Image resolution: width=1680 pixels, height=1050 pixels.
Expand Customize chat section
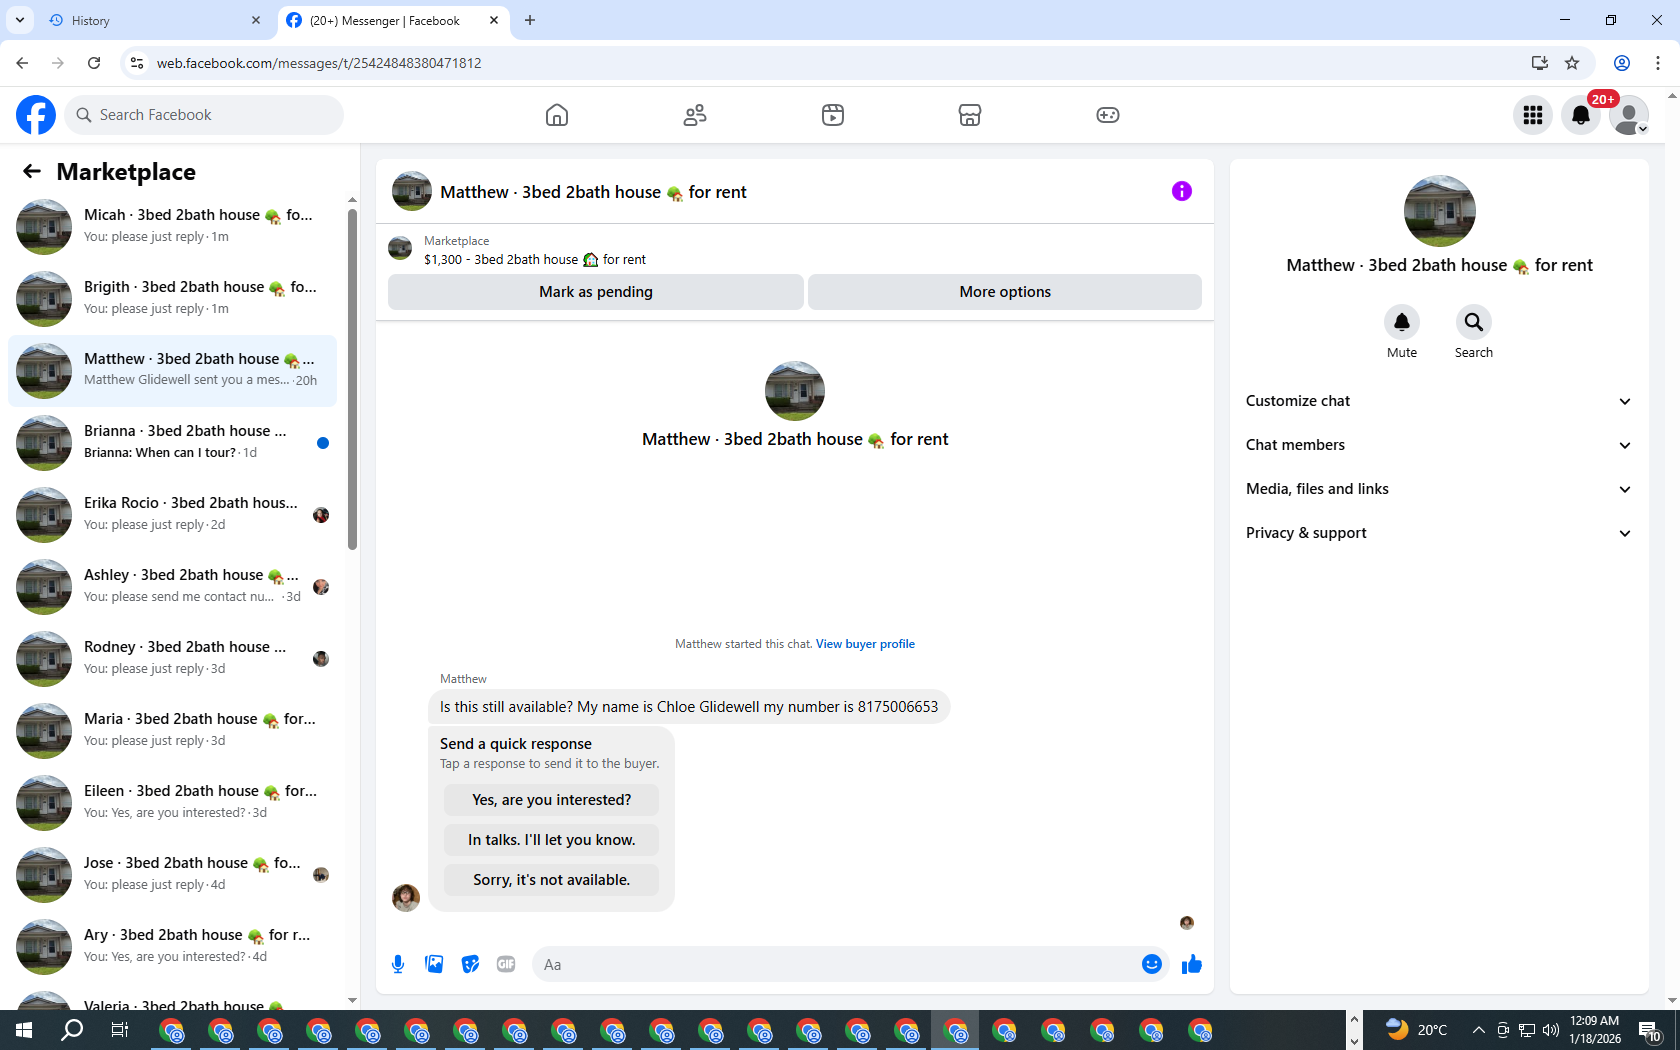[x=1439, y=401]
